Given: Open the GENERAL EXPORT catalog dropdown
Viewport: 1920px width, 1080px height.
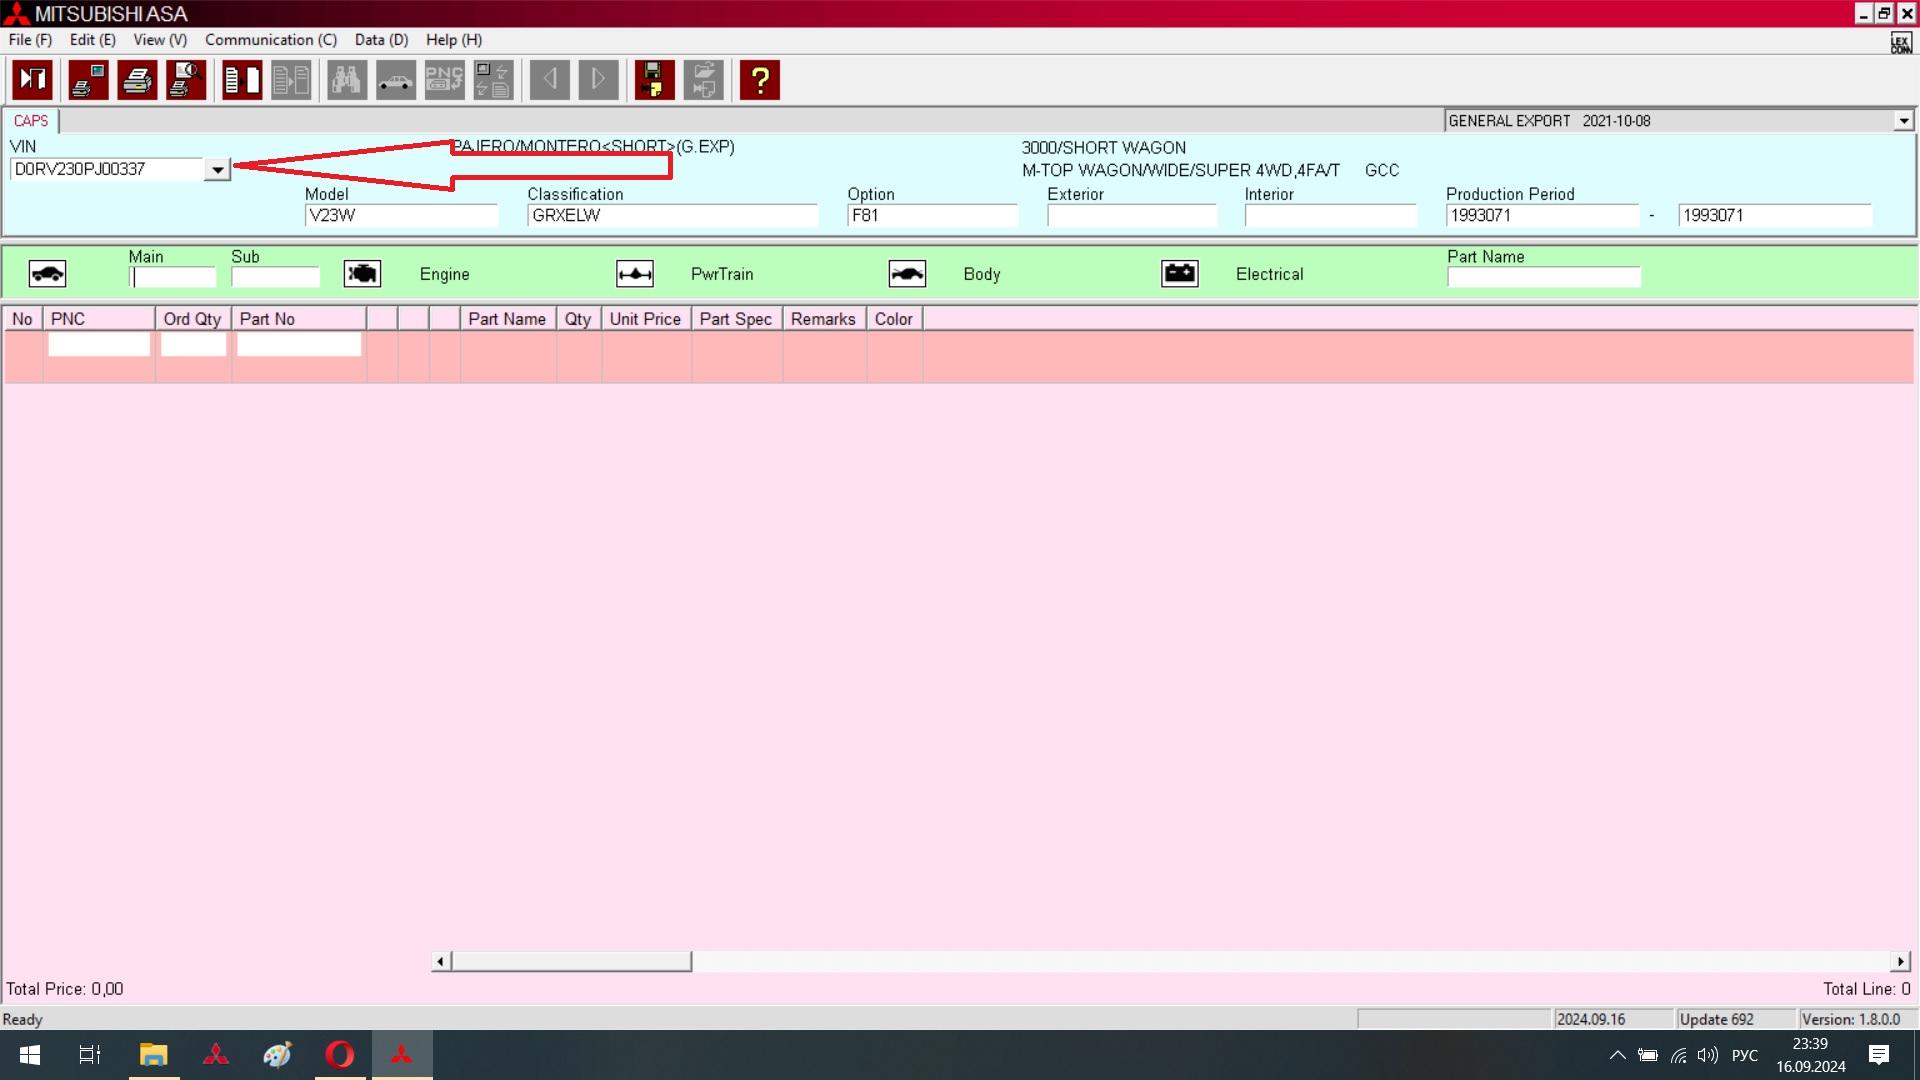Looking at the screenshot, I should (1903, 121).
